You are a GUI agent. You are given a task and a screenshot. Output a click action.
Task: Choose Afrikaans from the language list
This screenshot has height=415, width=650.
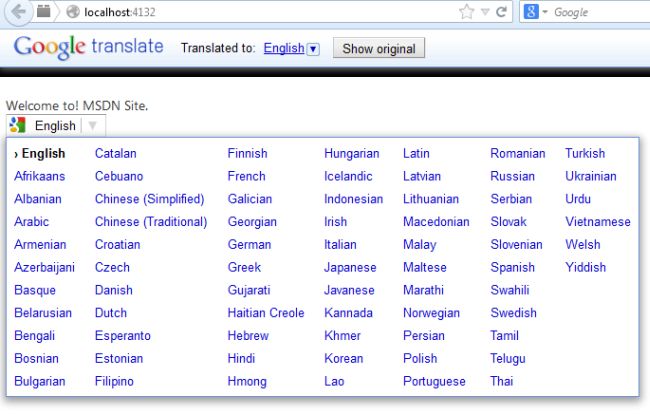pos(40,176)
